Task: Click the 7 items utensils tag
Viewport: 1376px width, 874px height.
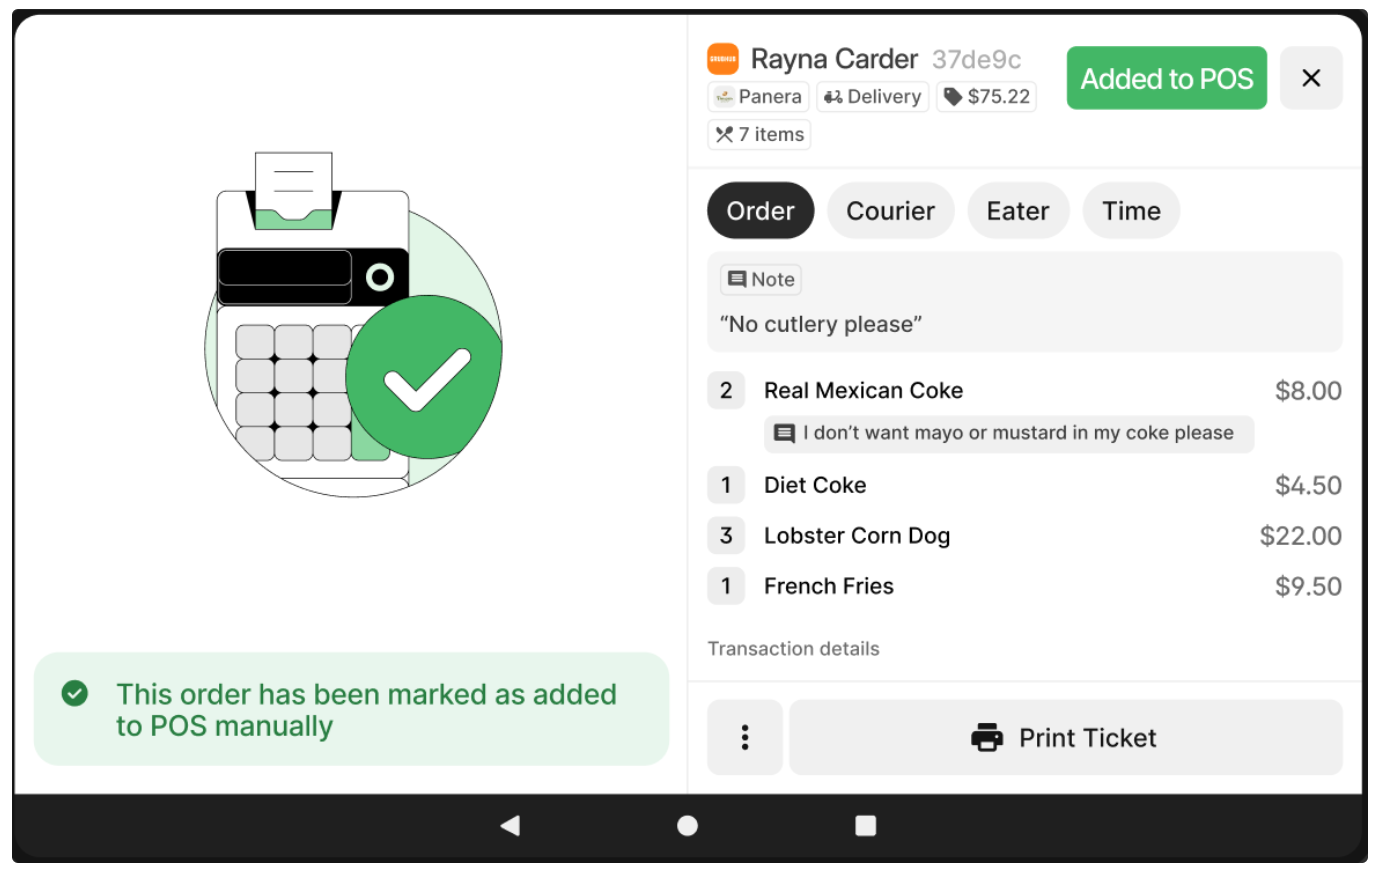Action: 759,135
